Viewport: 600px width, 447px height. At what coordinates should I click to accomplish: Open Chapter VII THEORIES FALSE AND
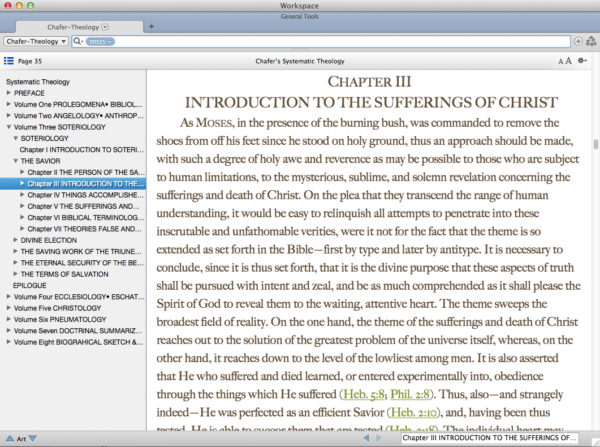(84, 229)
